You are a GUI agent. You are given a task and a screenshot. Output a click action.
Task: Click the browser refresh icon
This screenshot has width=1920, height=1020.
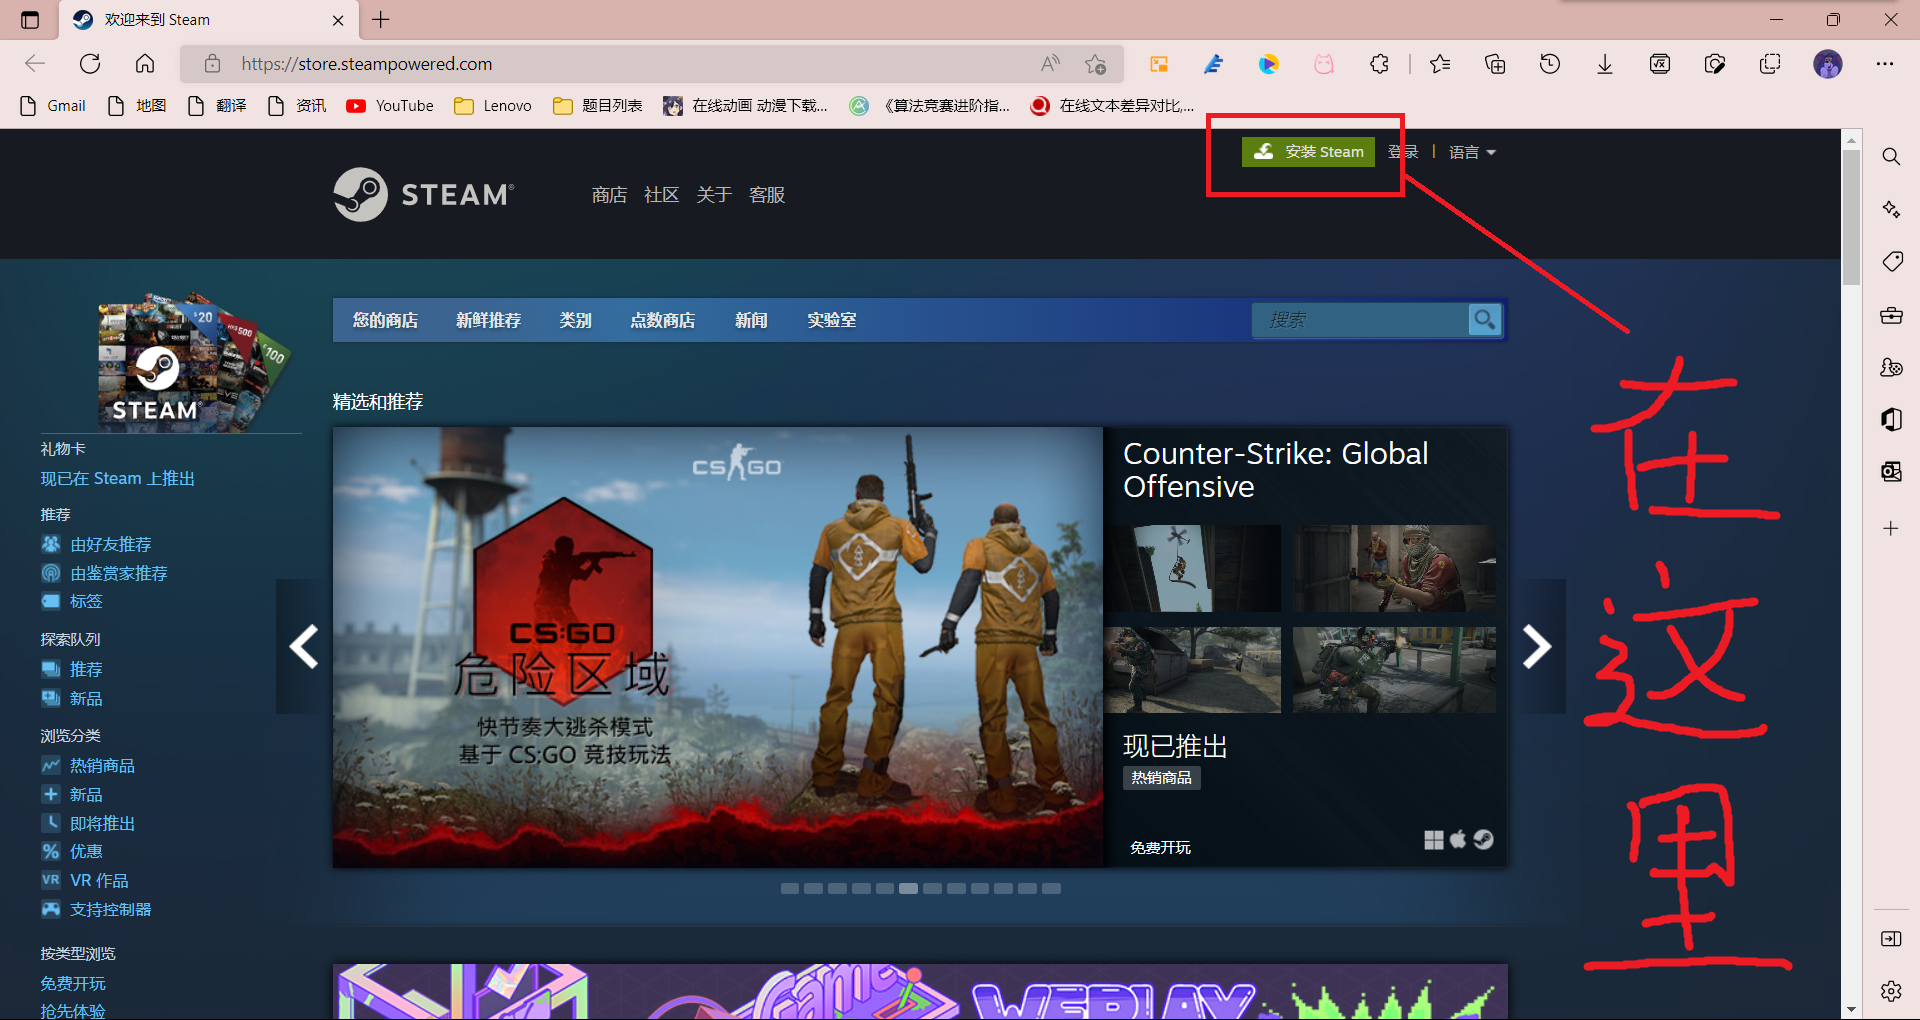[x=90, y=64]
